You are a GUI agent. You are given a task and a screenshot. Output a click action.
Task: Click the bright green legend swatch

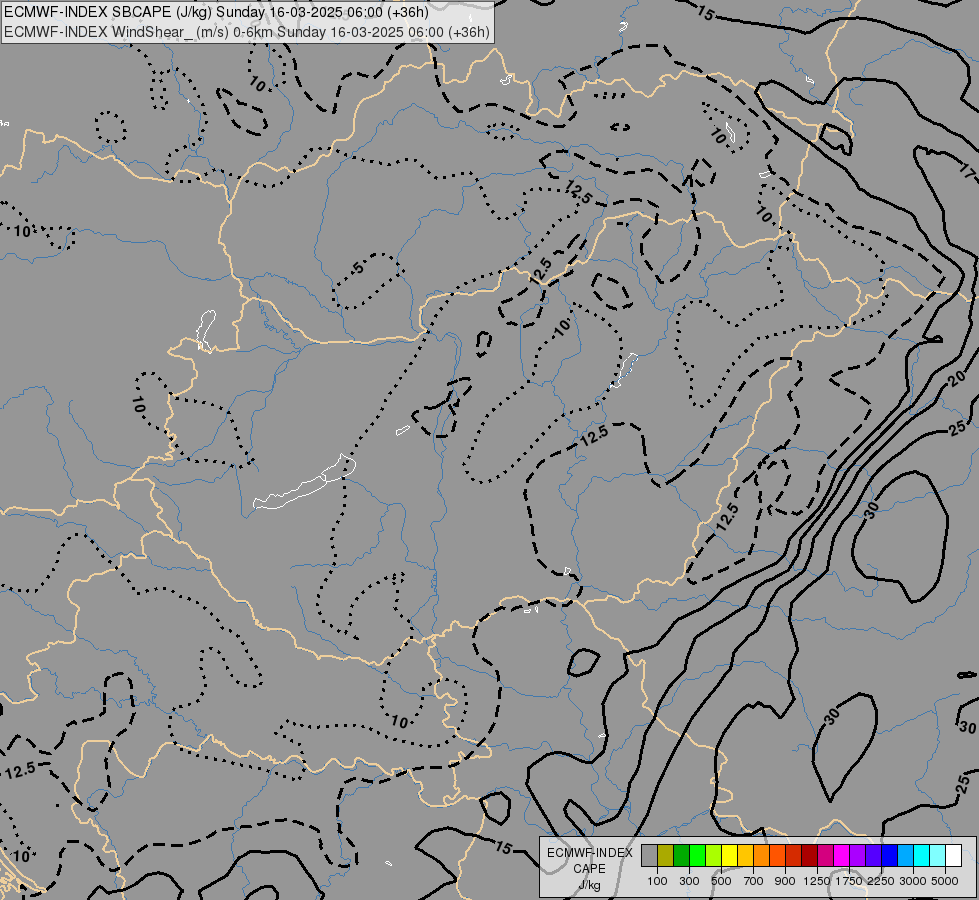click(697, 855)
